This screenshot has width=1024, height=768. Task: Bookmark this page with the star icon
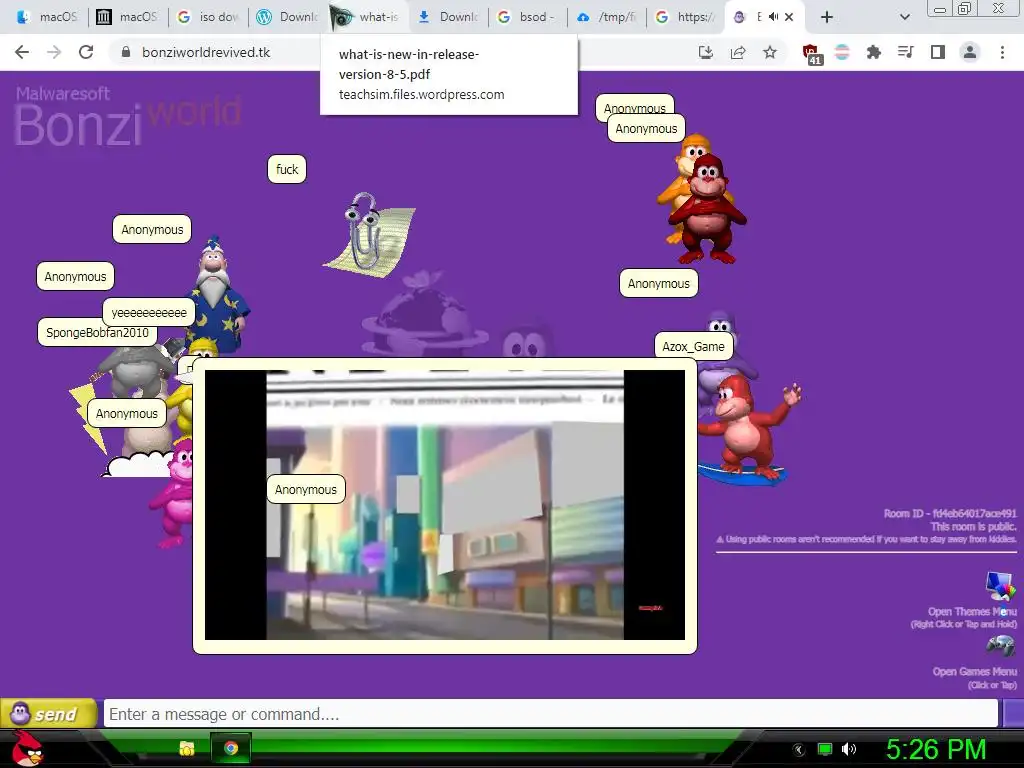pyautogui.click(x=770, y=52)
